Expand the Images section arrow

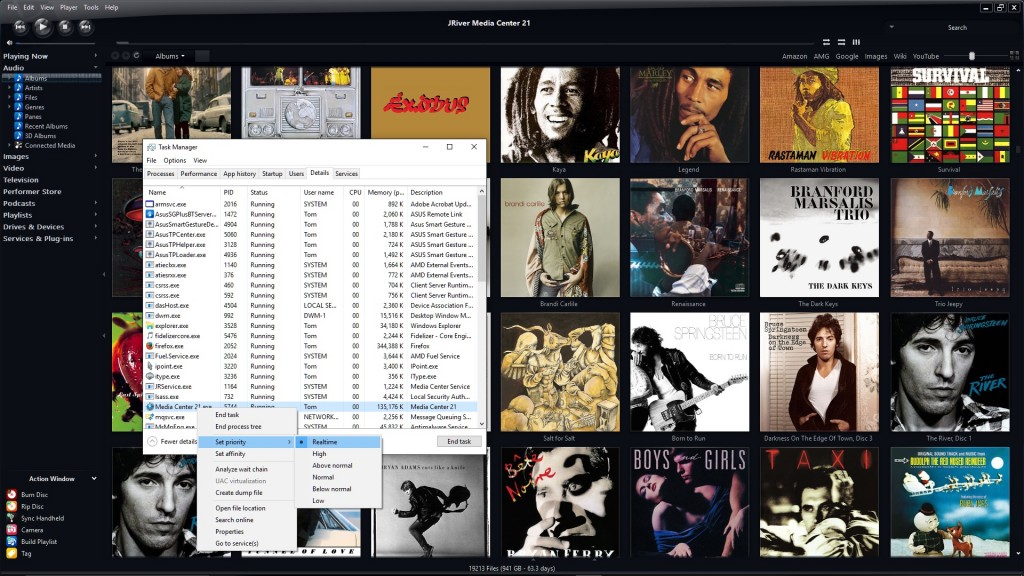point(95,156)
